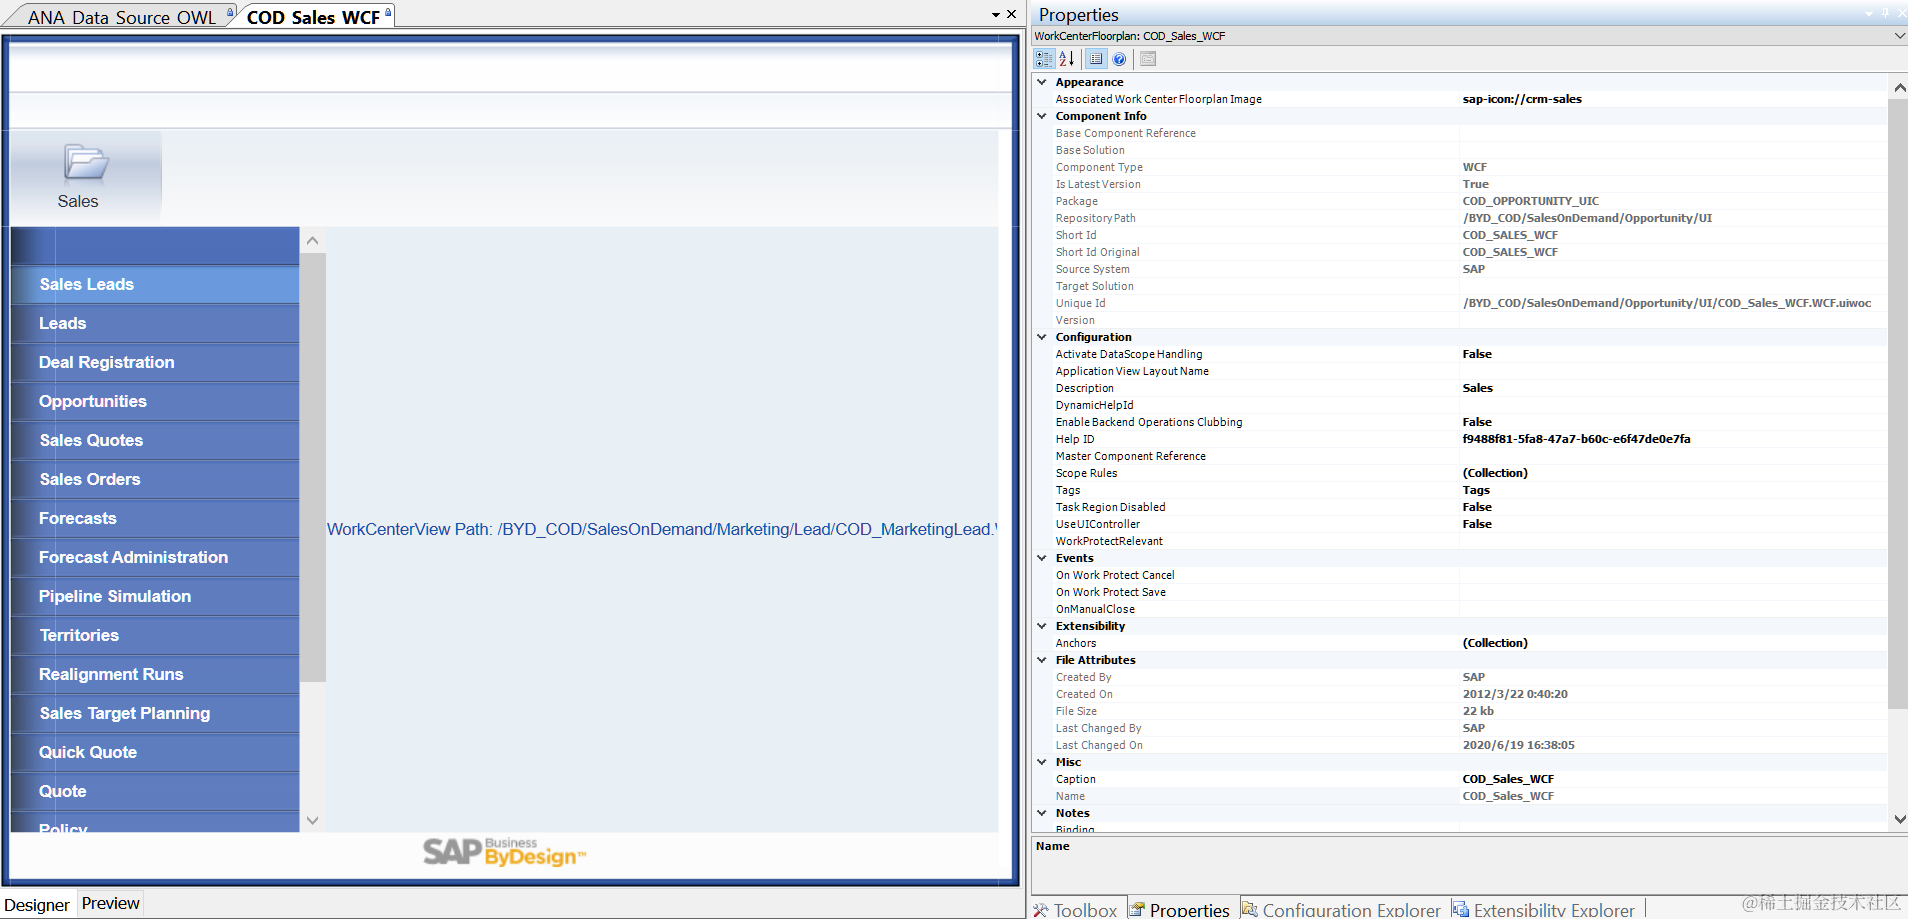This screenshot has width=1908, height=919.
Task: Click the Sales folder icon
Action: tap(85, 162)
